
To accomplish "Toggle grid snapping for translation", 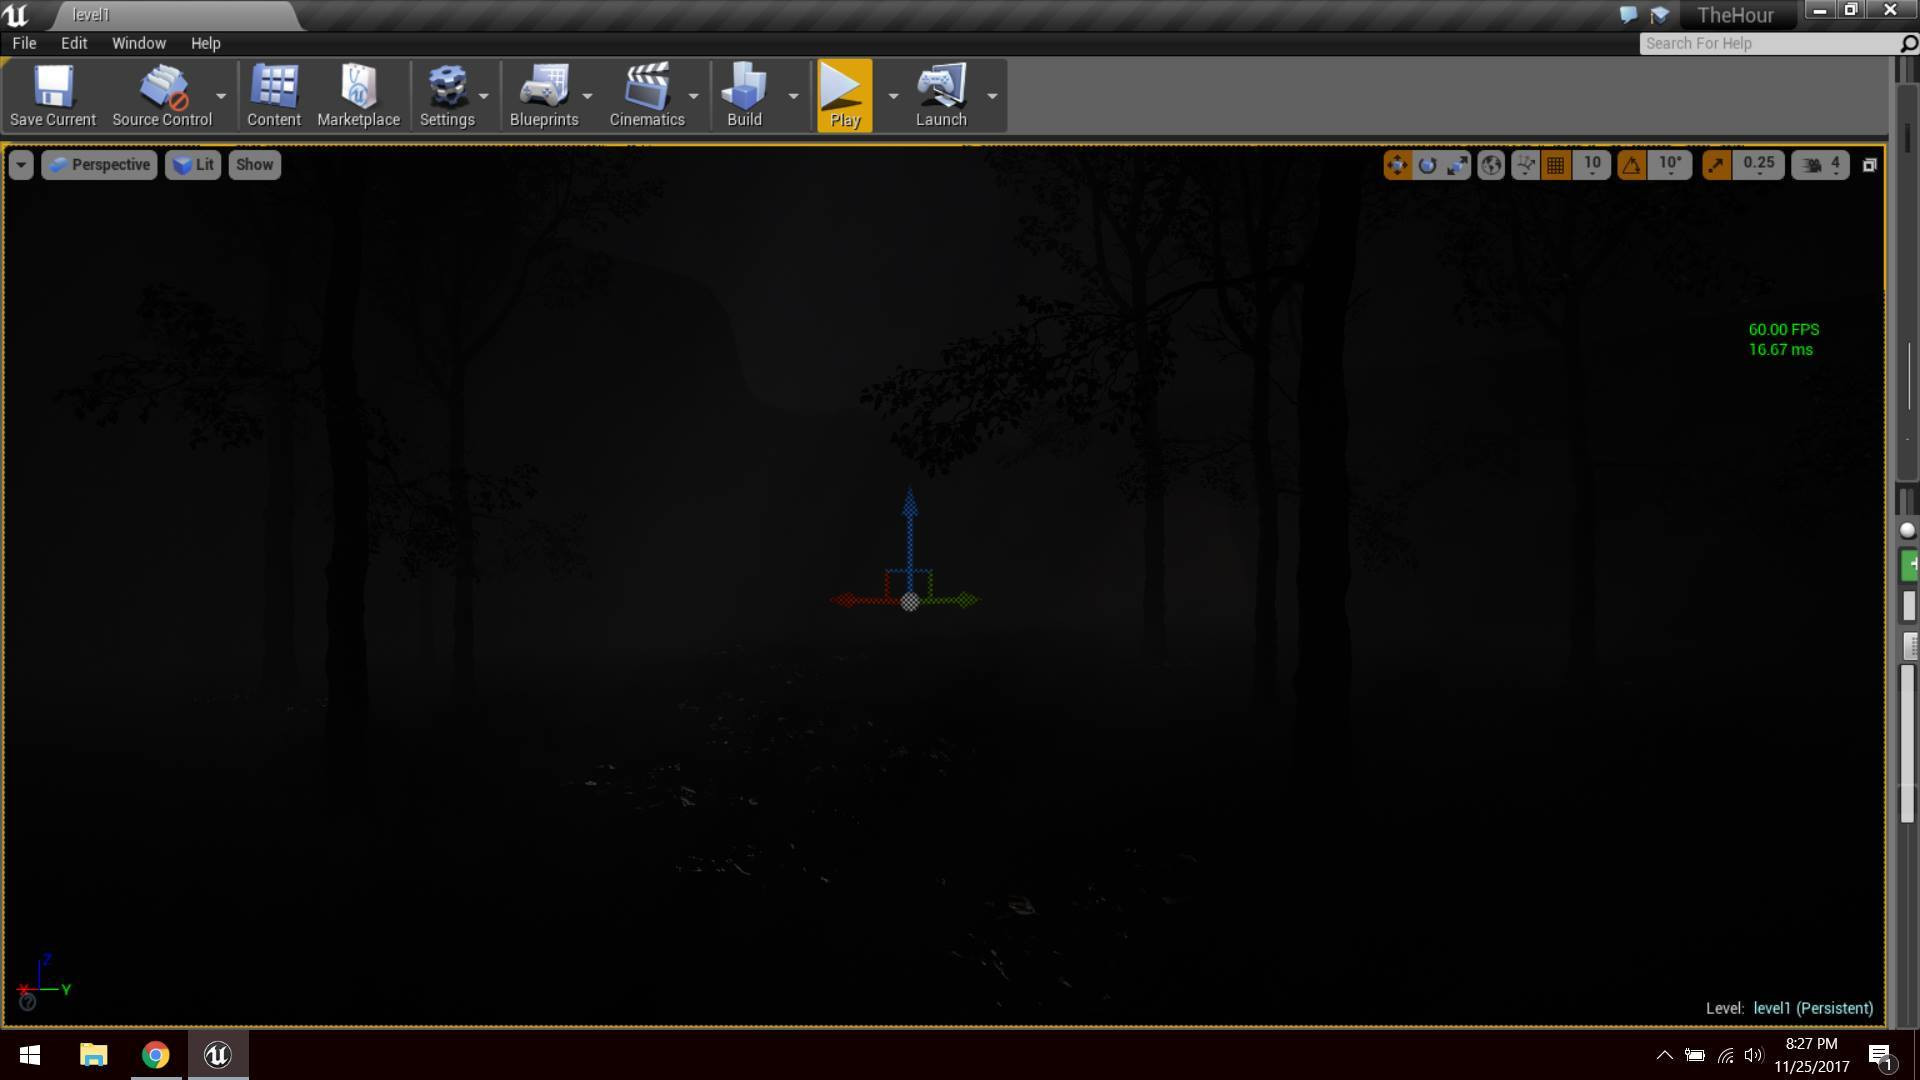I will 1556,165.
